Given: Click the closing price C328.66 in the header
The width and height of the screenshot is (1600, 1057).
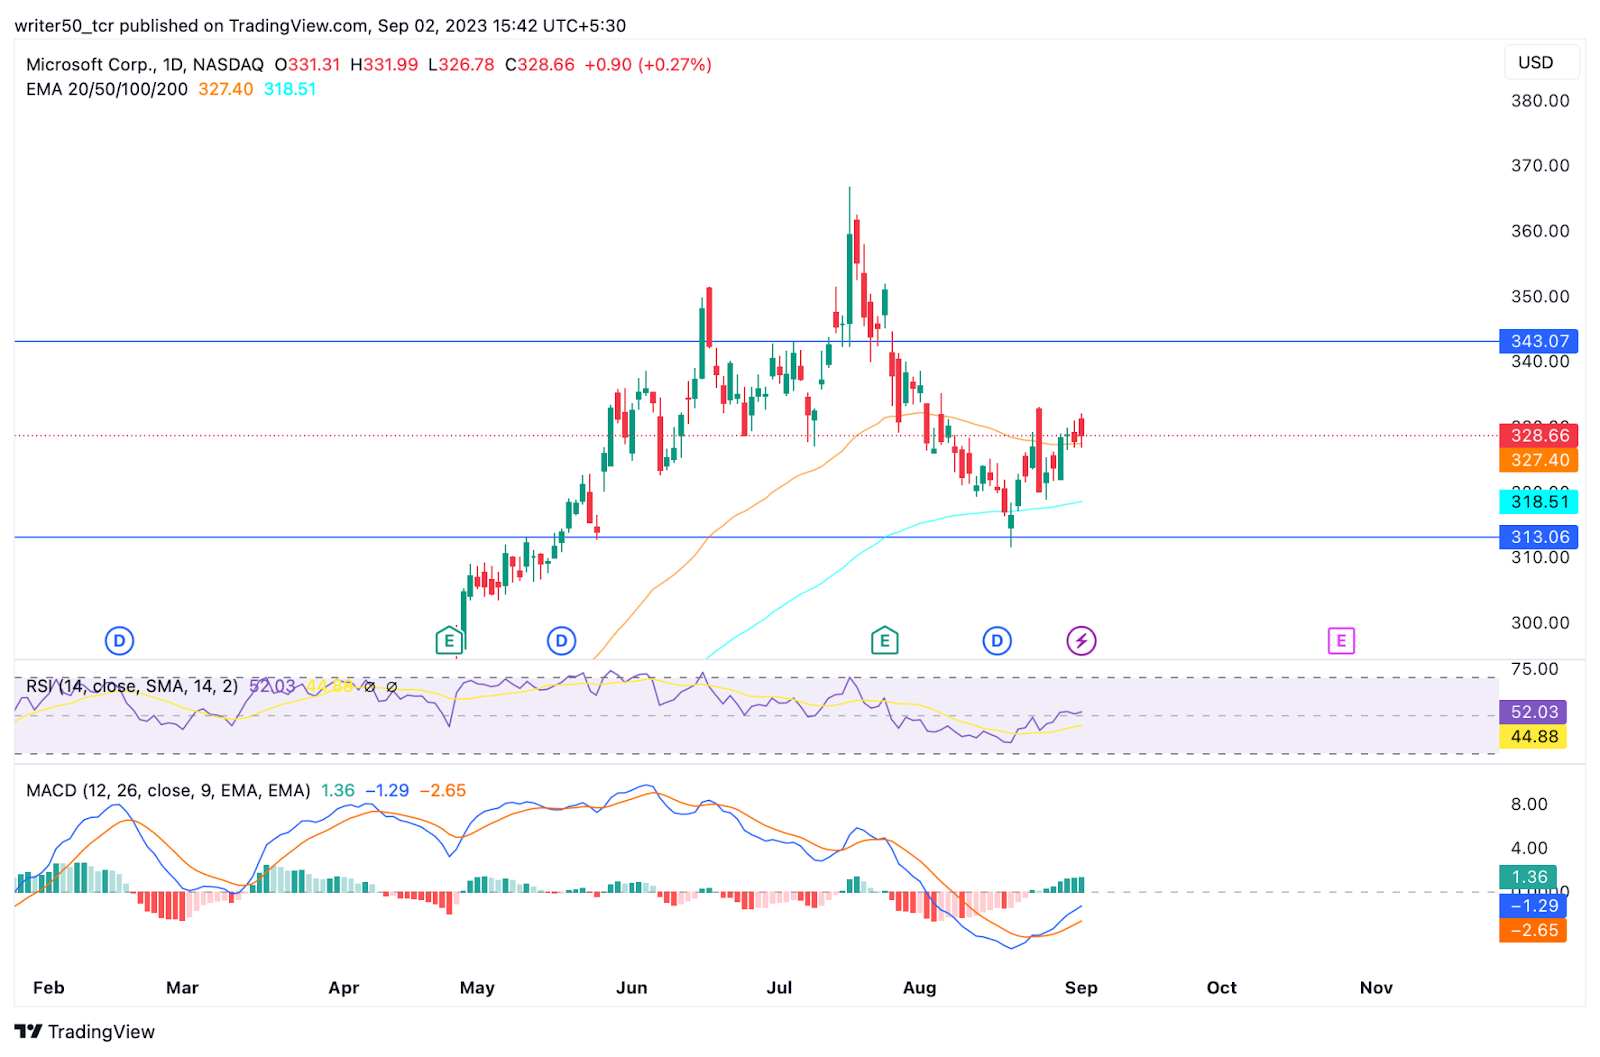Looking at the screenshot, I should coord(540,64).
